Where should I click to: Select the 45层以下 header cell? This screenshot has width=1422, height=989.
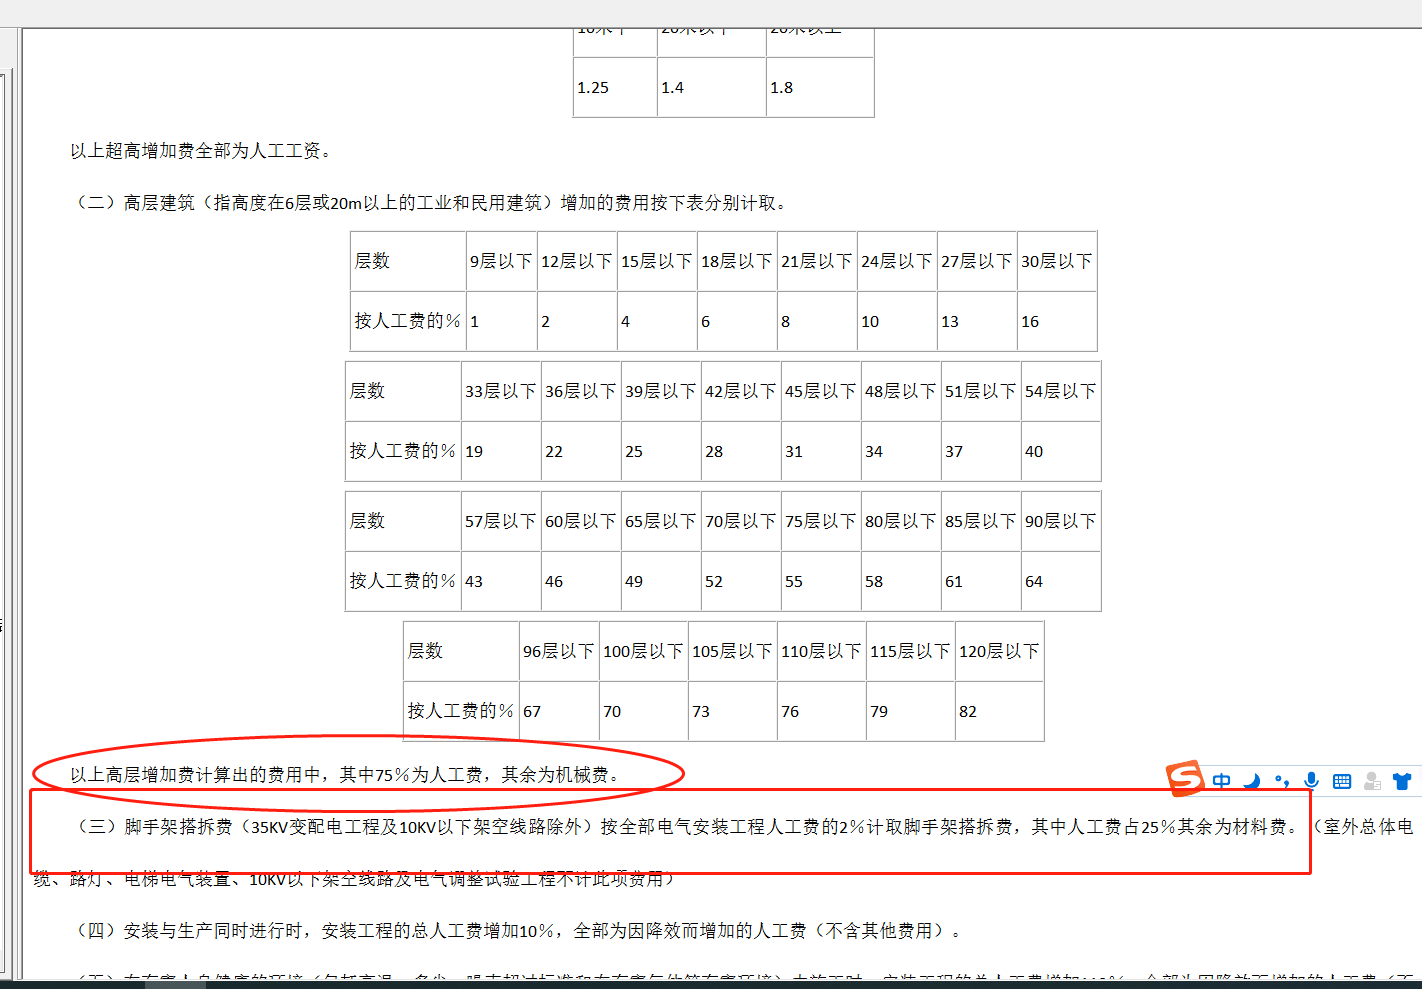tap(821, 391)
